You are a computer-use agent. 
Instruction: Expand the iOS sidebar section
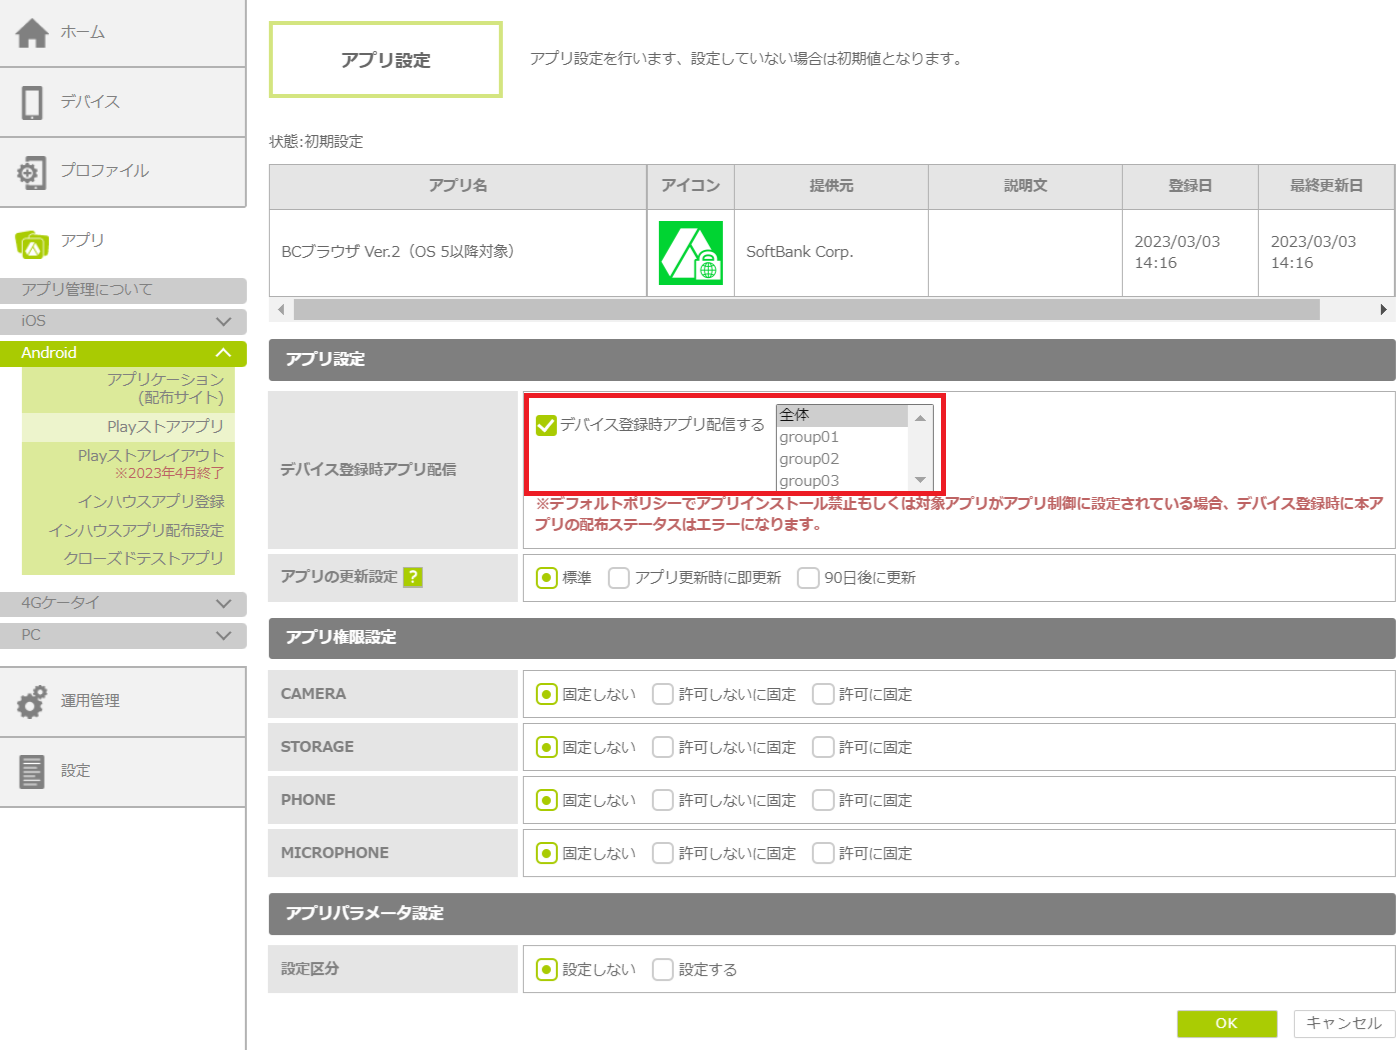[223, 321]
